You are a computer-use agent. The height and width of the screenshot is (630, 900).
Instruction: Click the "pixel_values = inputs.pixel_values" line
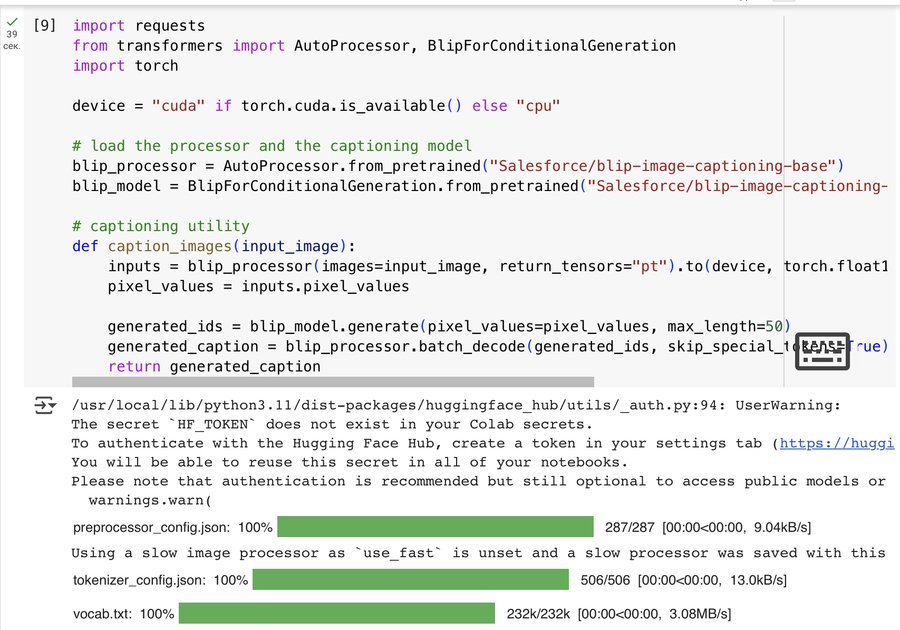point(258,287)
